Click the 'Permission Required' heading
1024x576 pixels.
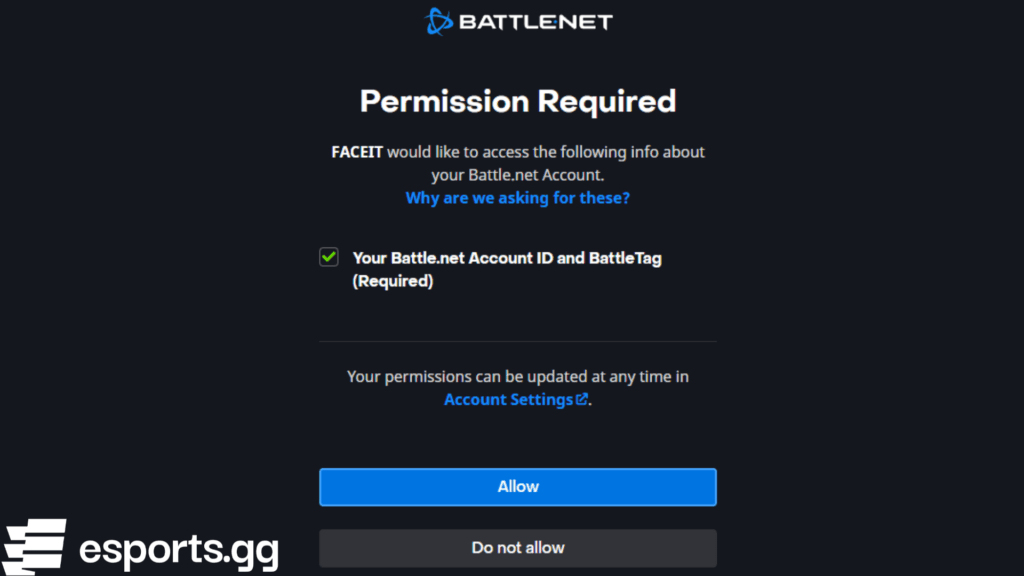pos(517,101)
